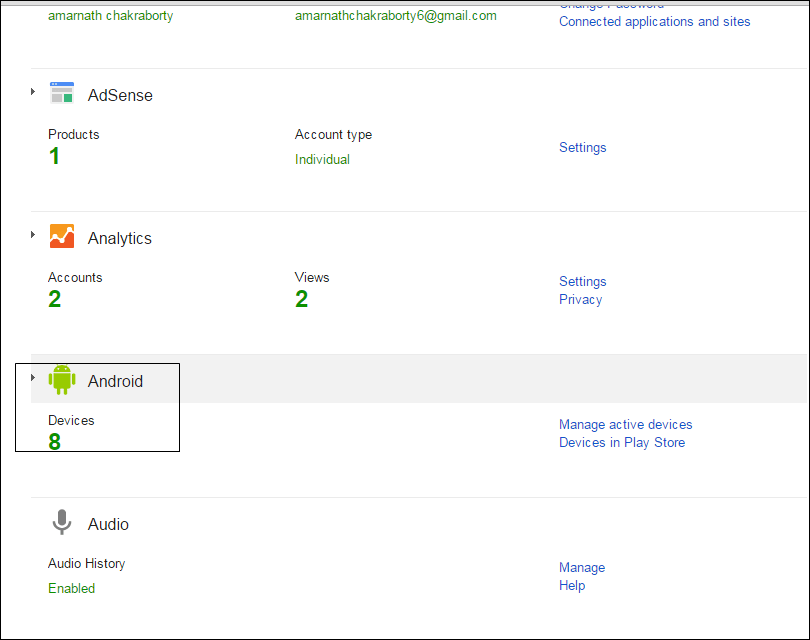
Task: Click the Products label under AdSense
Action: (x=73, y=134)
